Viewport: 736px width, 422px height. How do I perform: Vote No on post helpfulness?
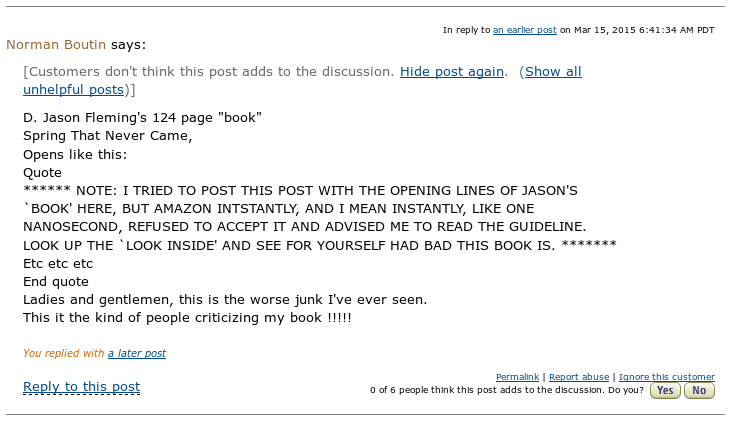pos(699,391)
